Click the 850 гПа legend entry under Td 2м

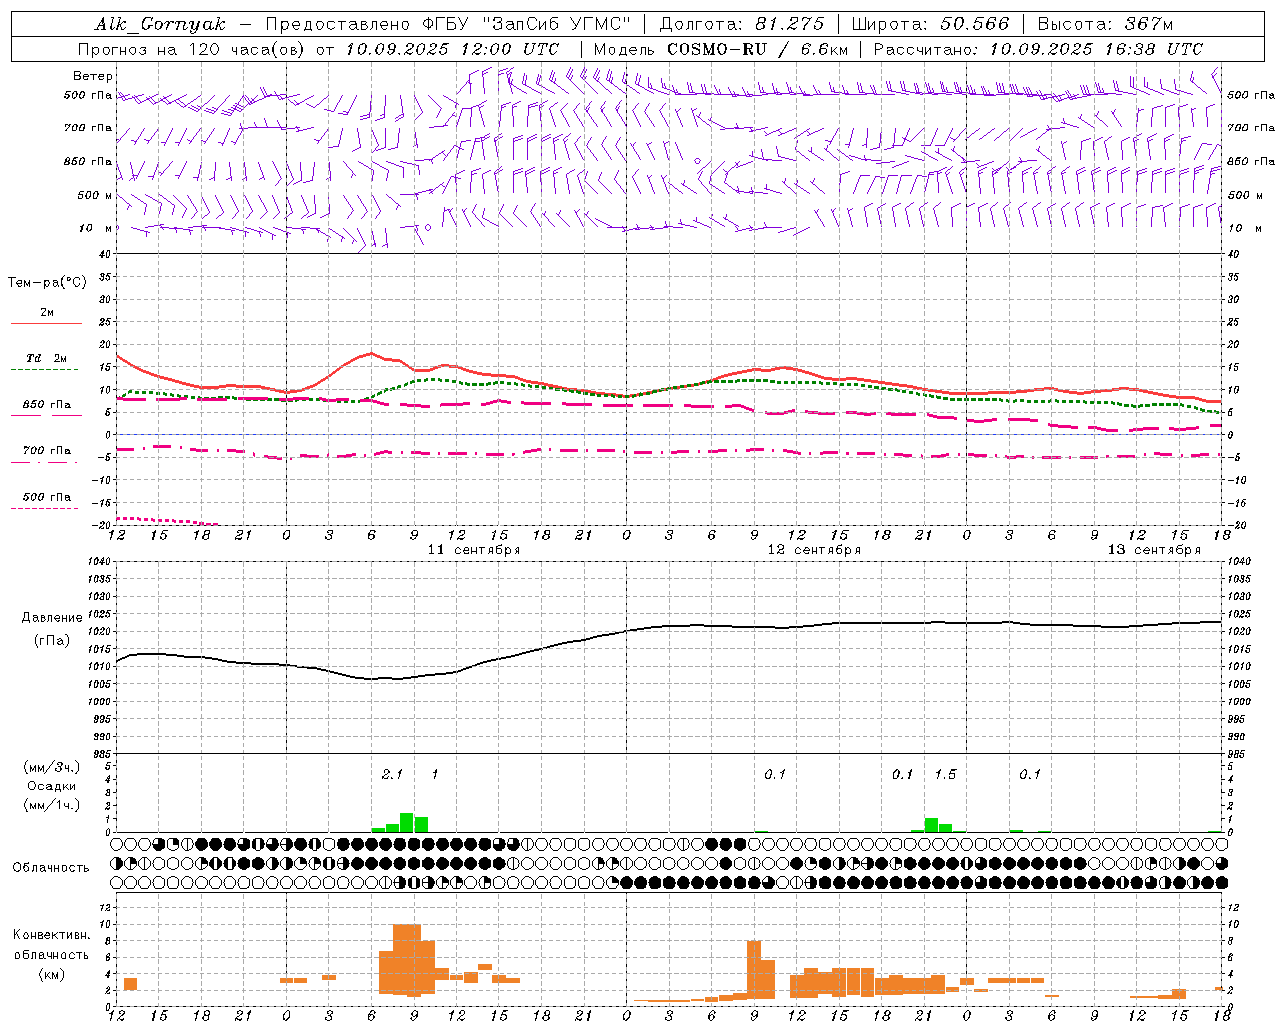[x=47, y=405]
